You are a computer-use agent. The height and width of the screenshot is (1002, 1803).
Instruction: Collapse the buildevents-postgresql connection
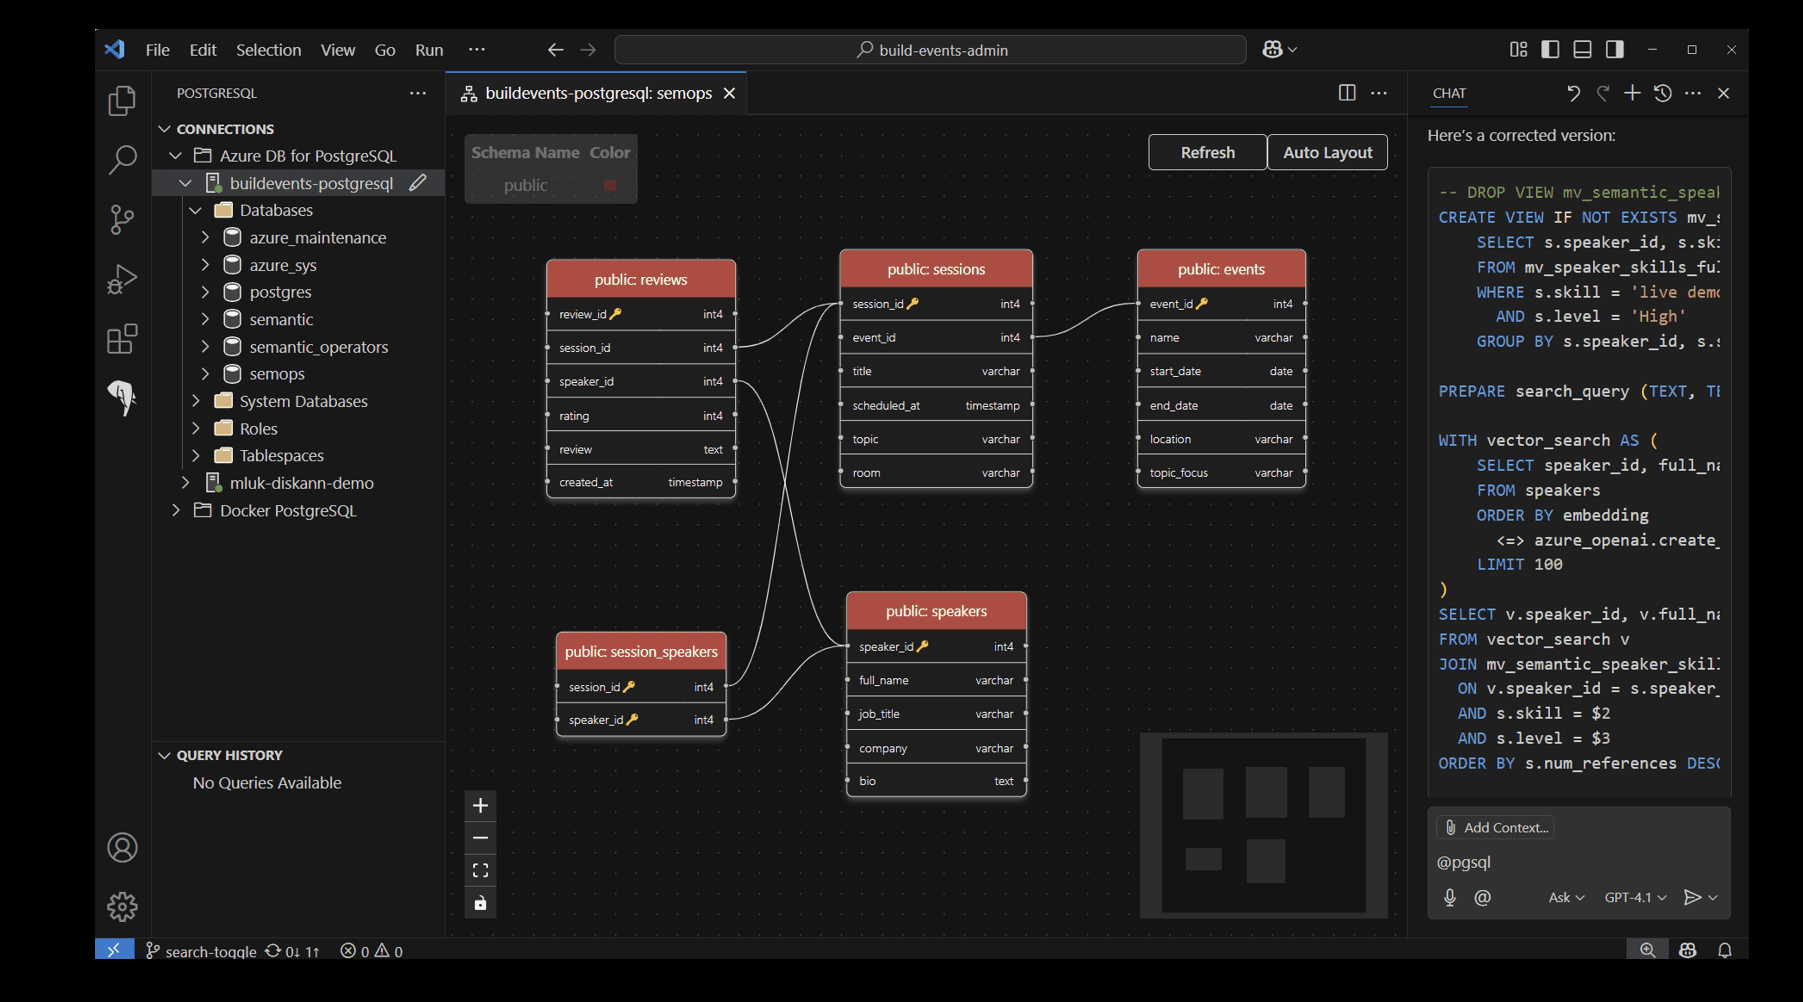185,183
